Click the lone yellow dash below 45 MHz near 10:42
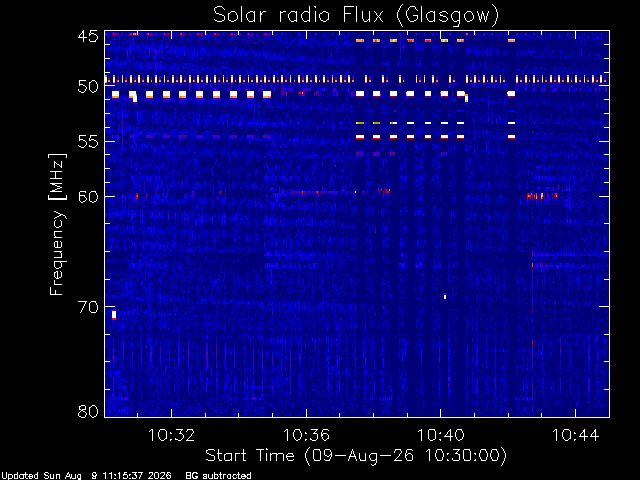Image resolution: width=640 pixels, height=480 pixels. (x=511, y=40)
